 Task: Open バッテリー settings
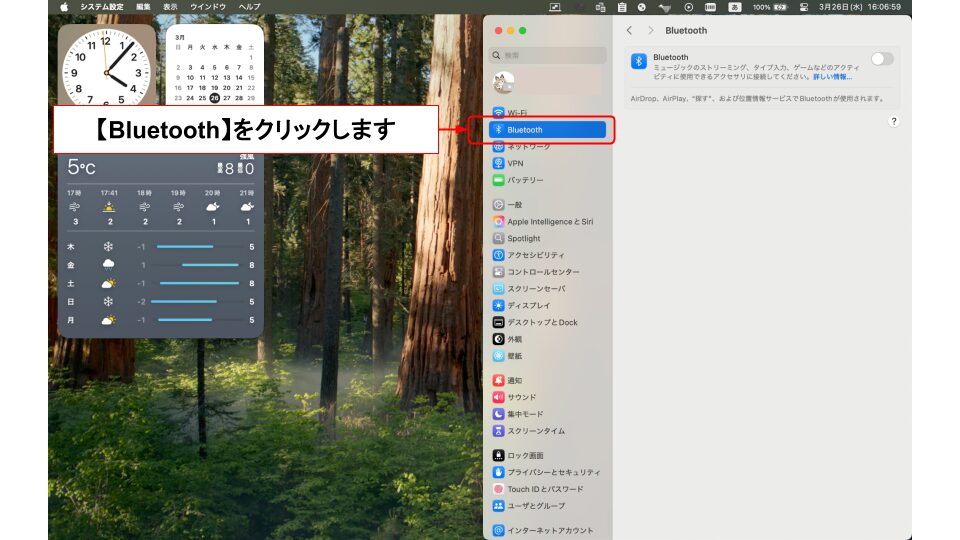tap(524, 180)
